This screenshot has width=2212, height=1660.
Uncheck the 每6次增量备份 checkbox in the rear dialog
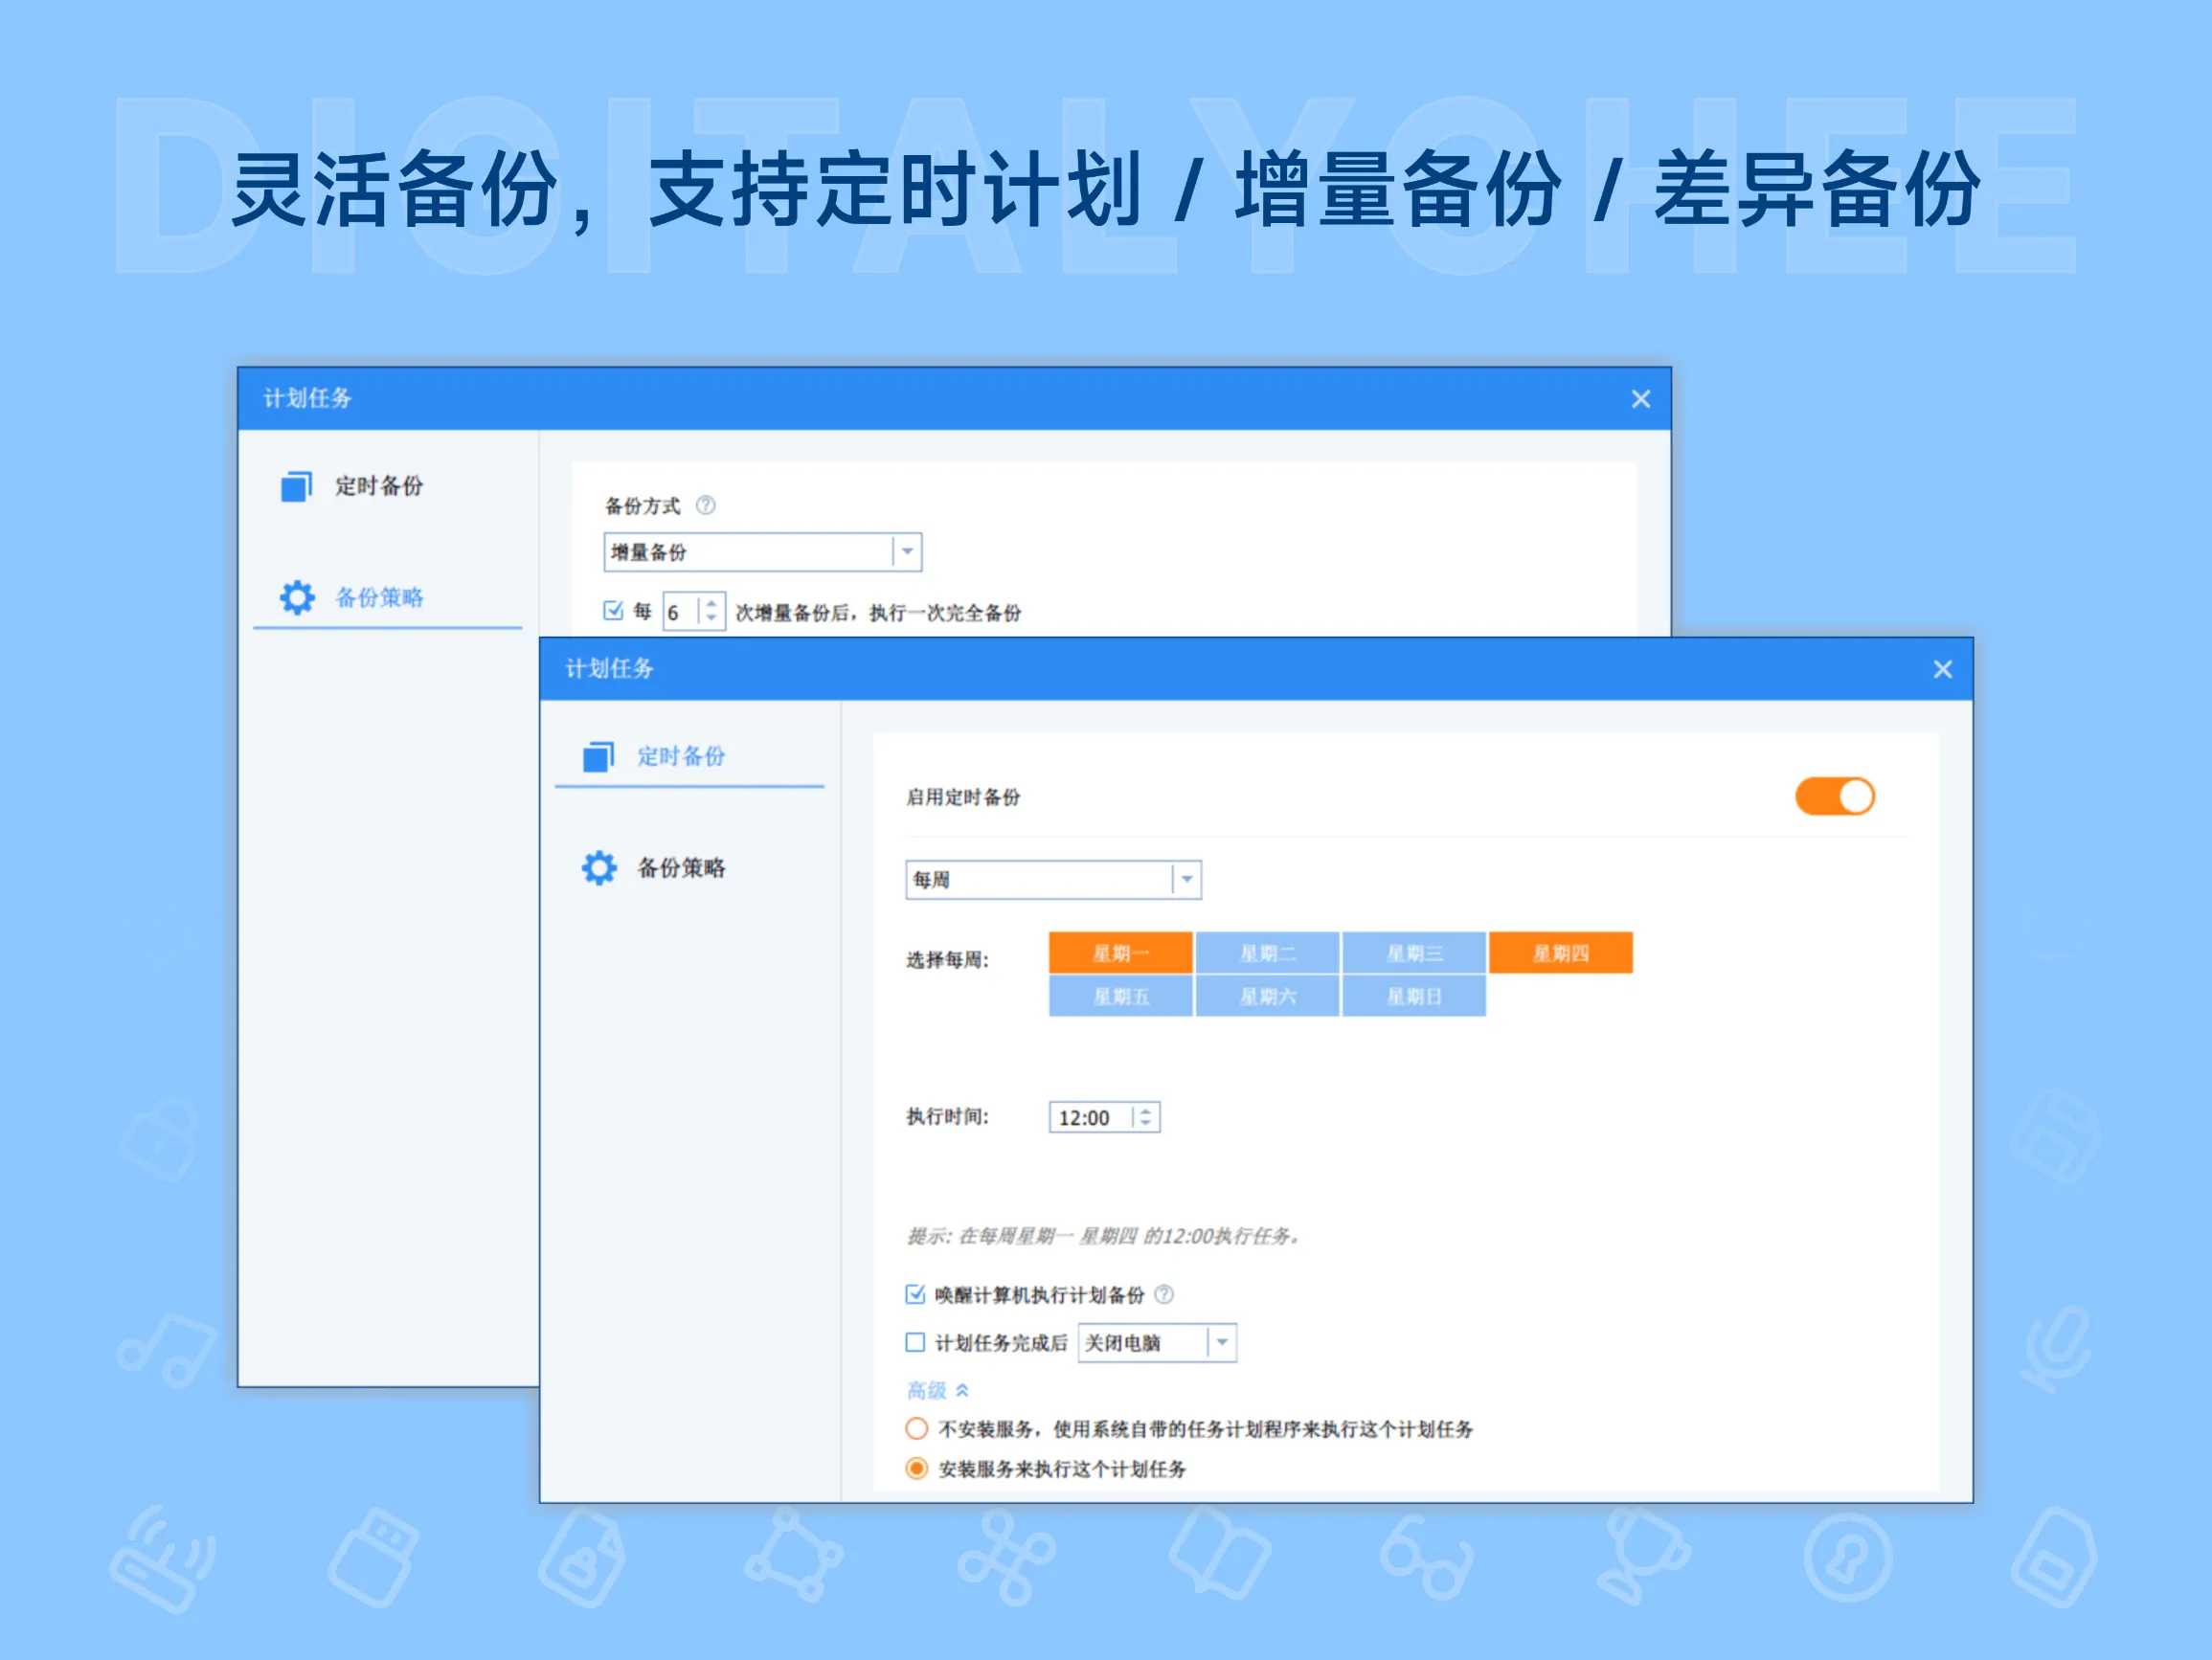pyautogui.click(x=612, y=610)
